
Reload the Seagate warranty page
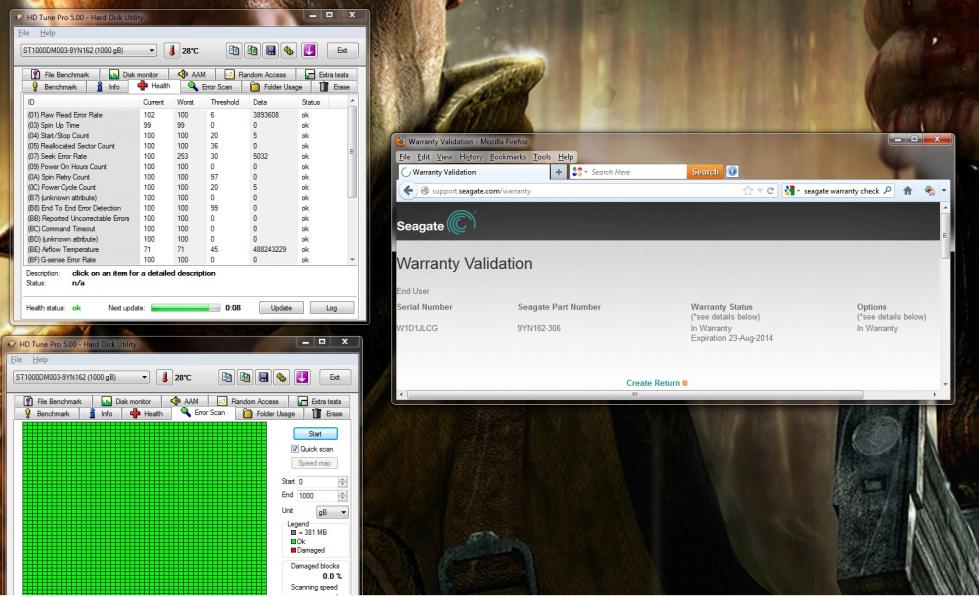pyautogui.click(x=770, y=190)
